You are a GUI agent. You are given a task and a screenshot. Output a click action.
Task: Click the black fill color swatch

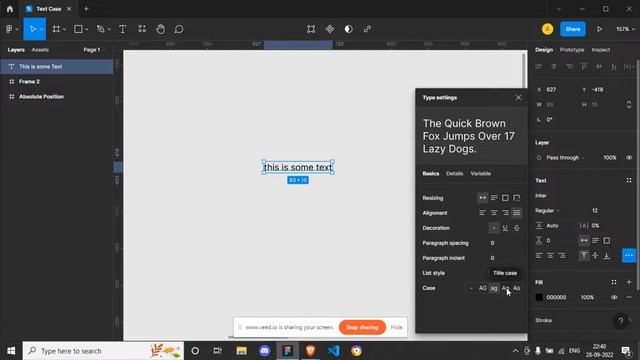pyautogui.click(x=539, y=298)
